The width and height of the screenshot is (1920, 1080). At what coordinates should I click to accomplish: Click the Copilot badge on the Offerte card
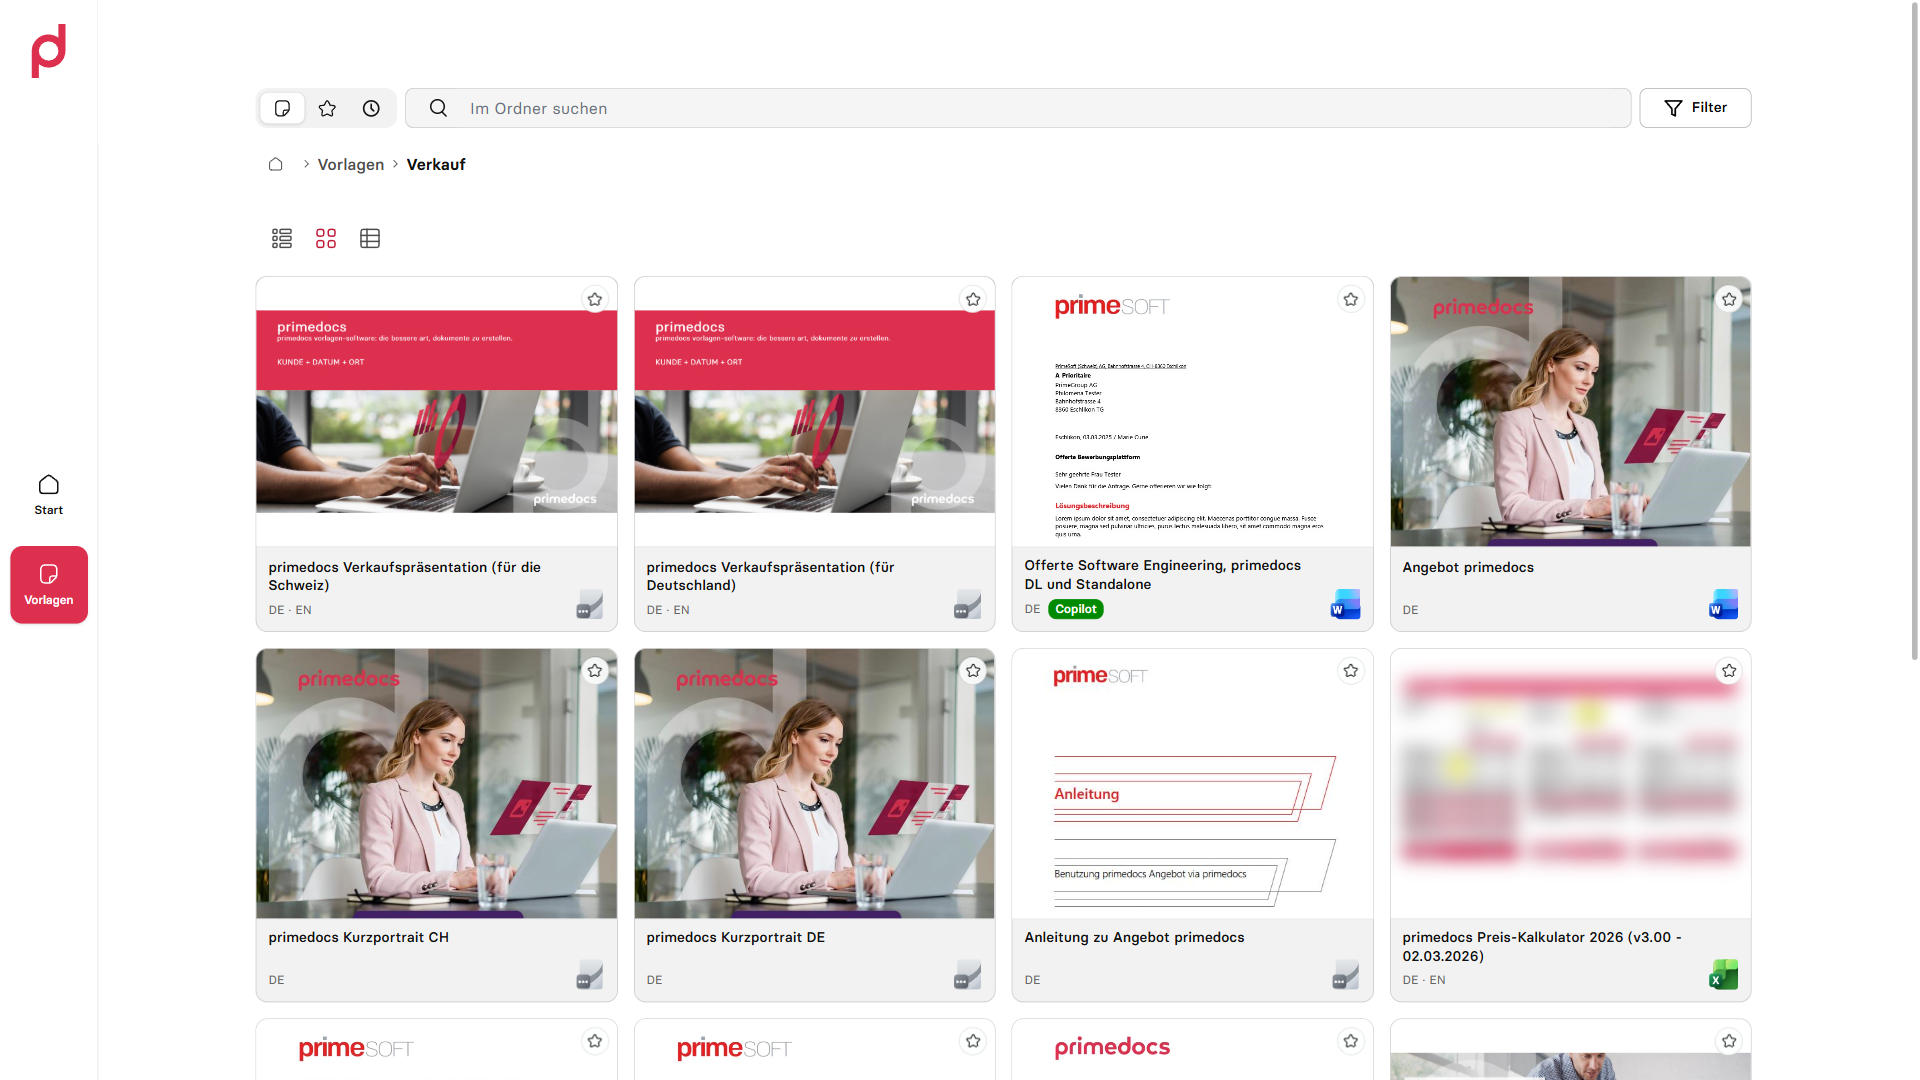[x=1076, y=609]
